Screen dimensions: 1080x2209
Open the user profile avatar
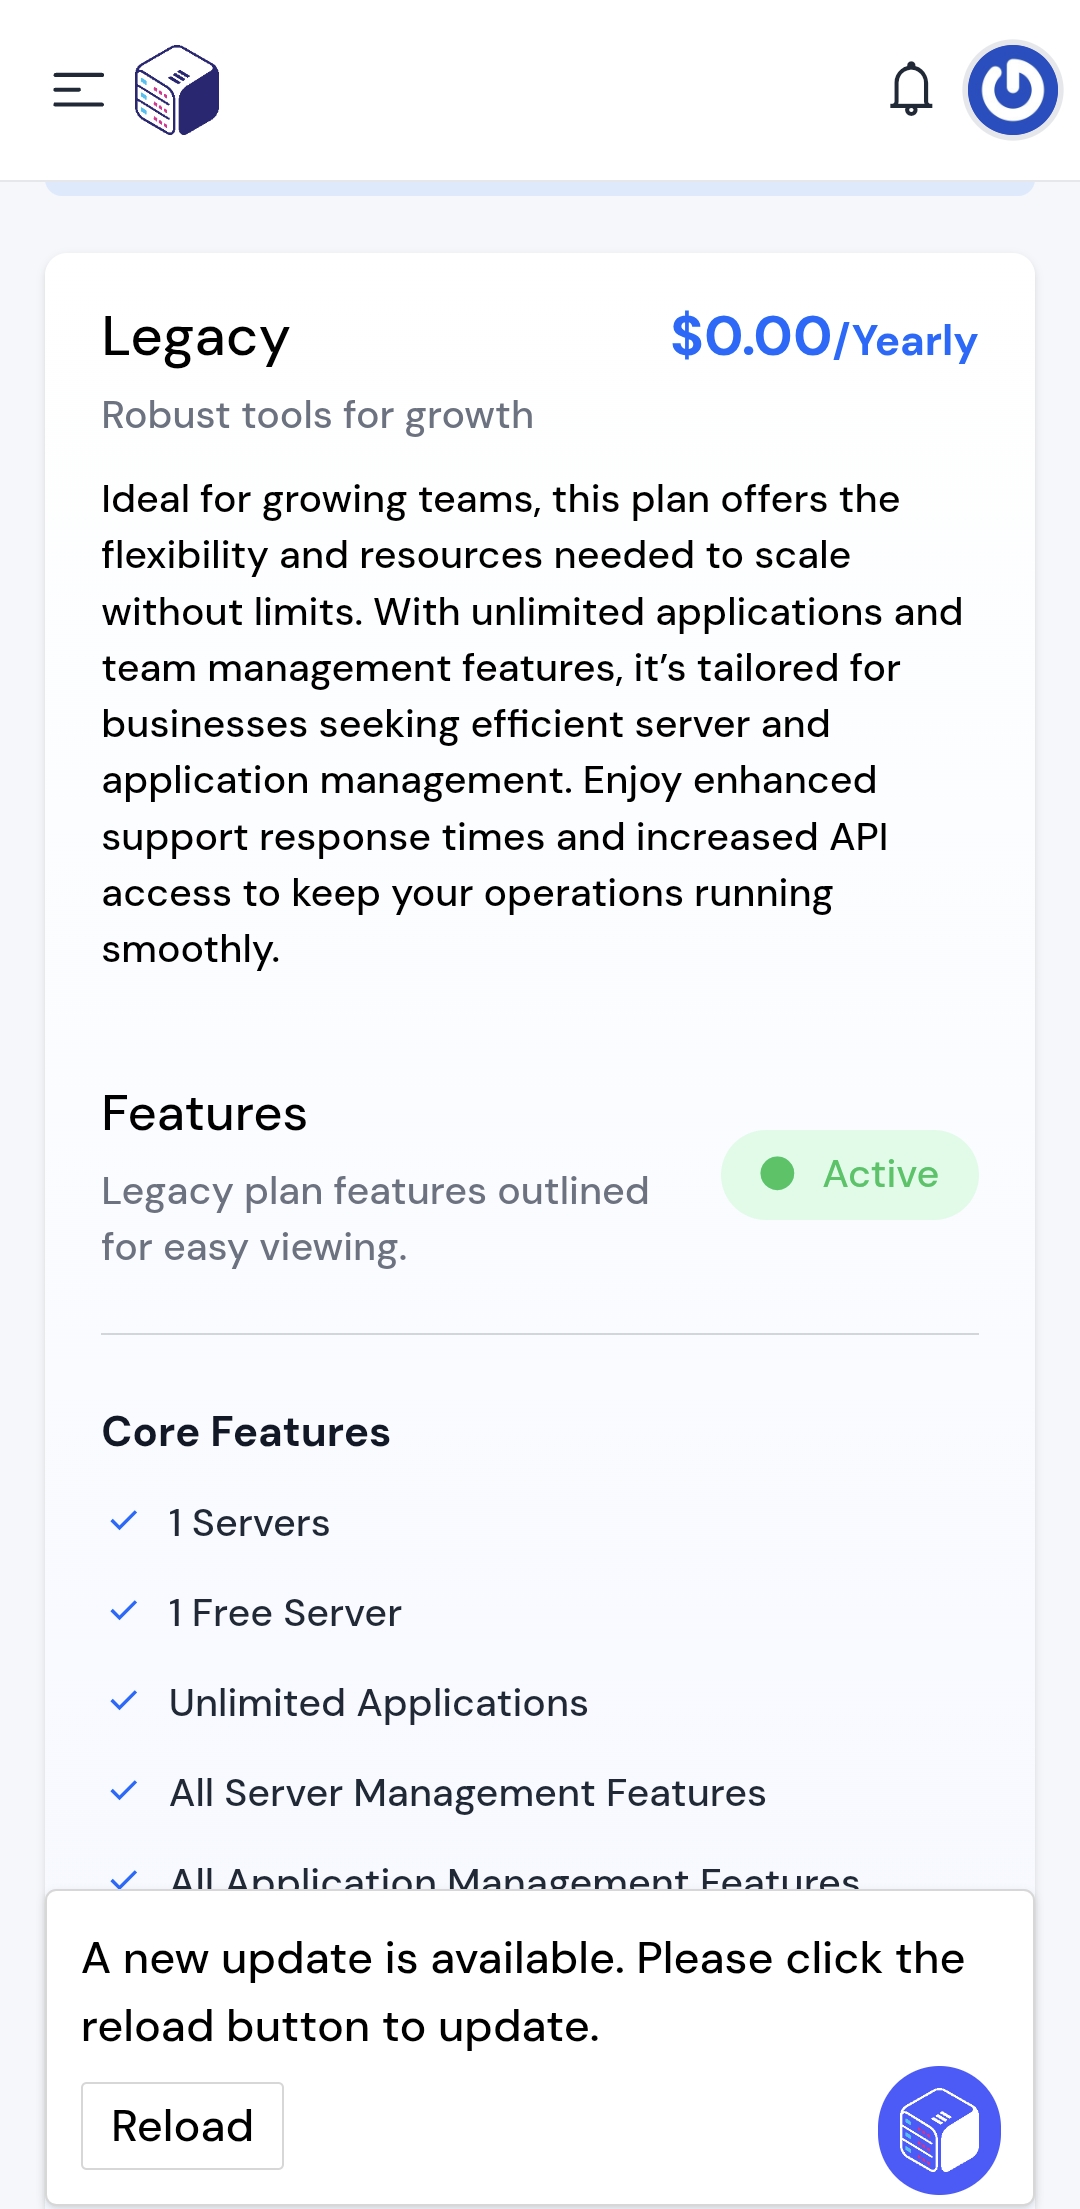pos(1013,90)
